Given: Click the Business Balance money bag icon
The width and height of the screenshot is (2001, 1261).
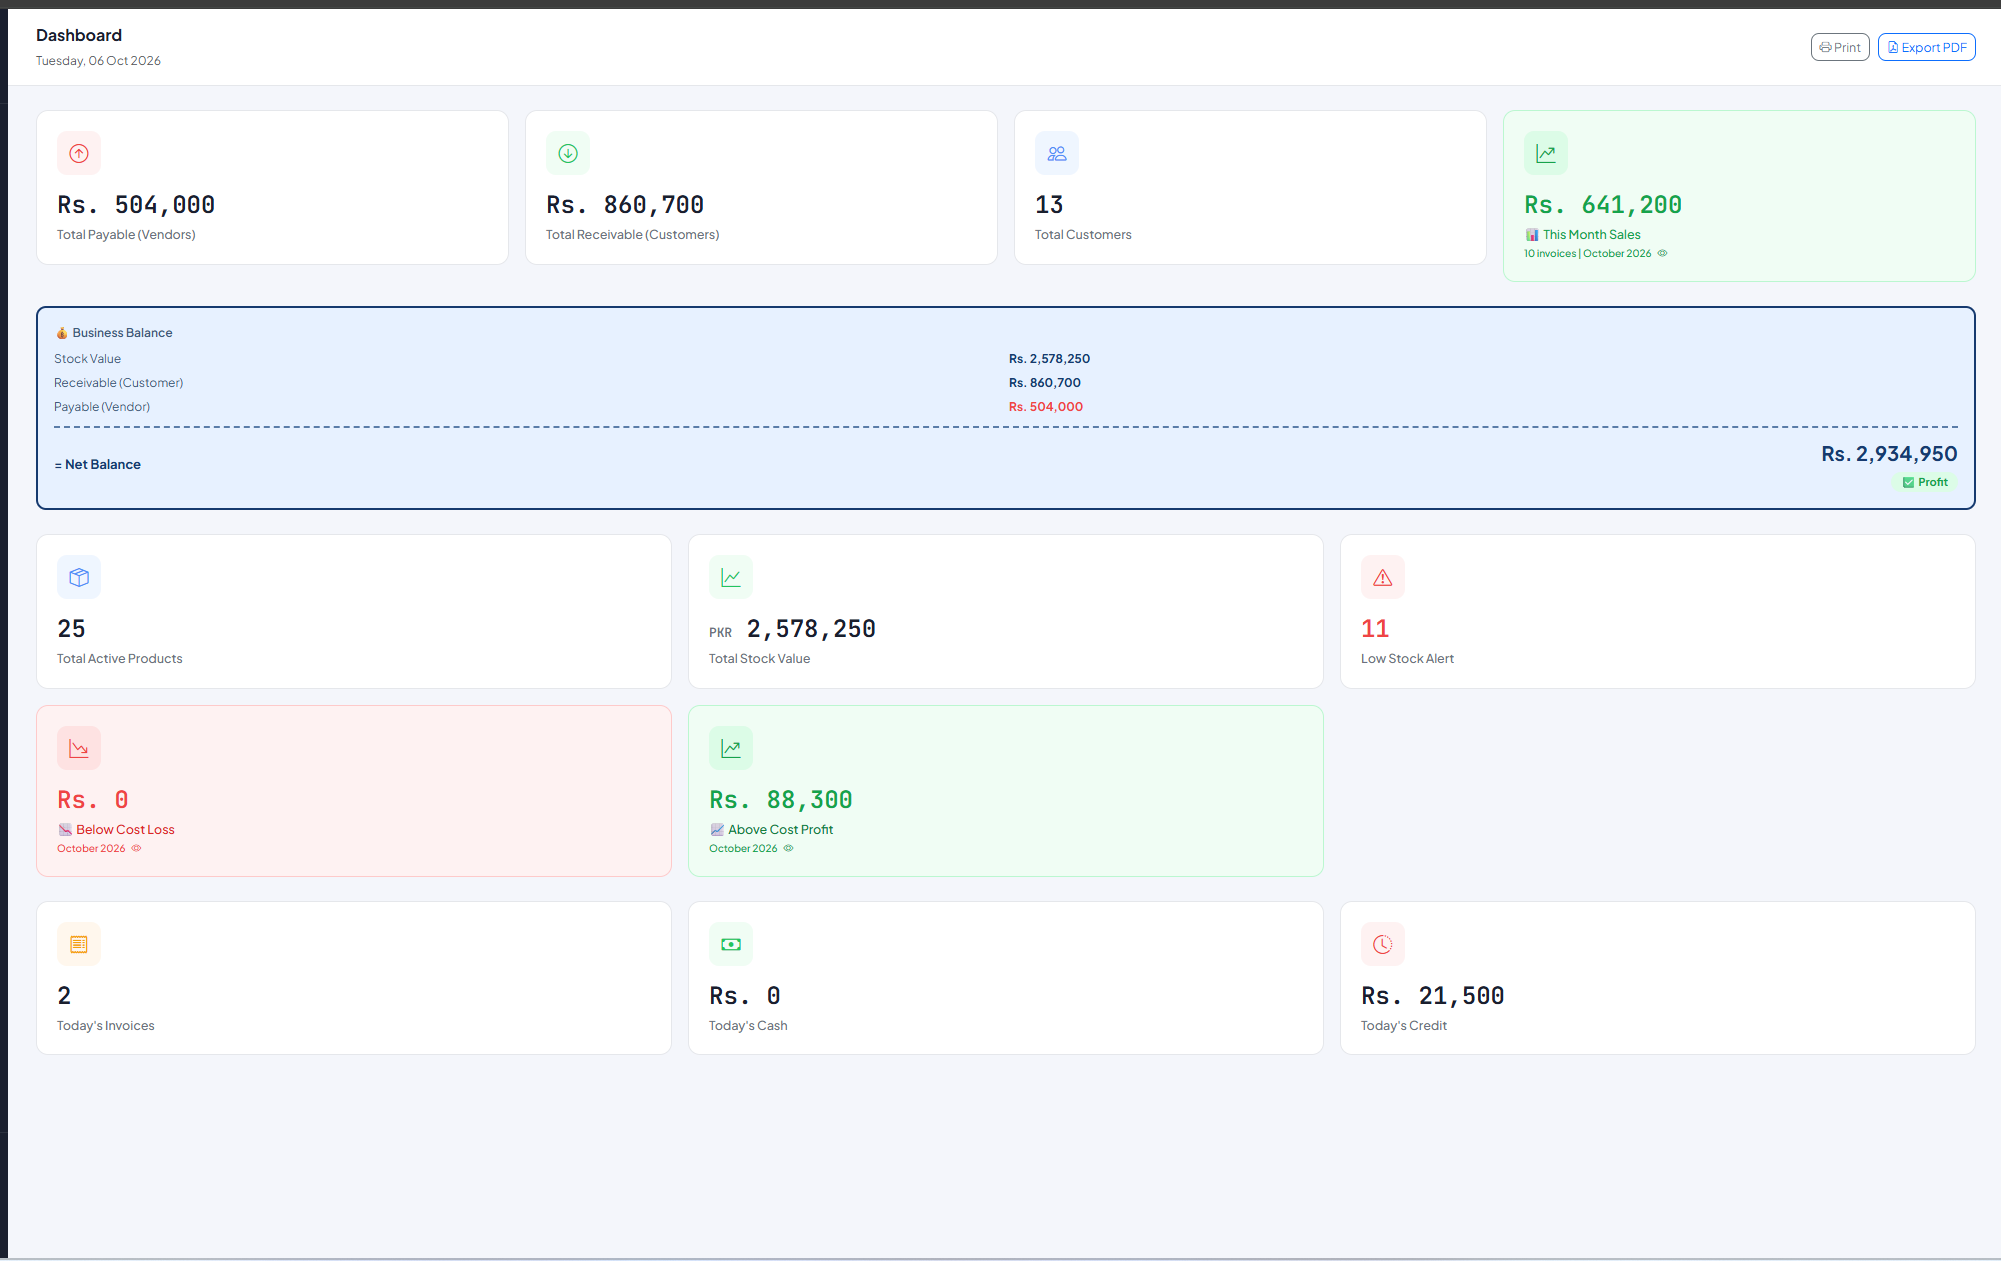Looking at the screenshot, I should pyautogui.click(x=61, y=333).
